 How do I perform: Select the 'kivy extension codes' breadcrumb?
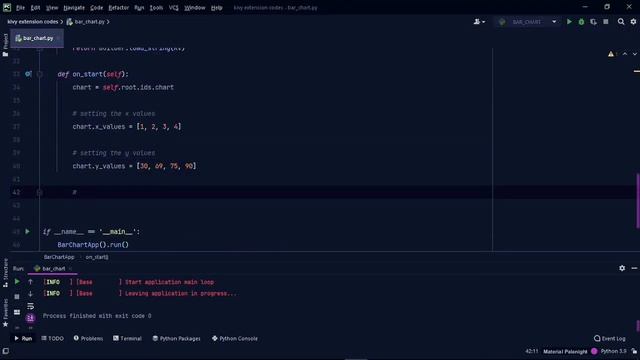33,22
